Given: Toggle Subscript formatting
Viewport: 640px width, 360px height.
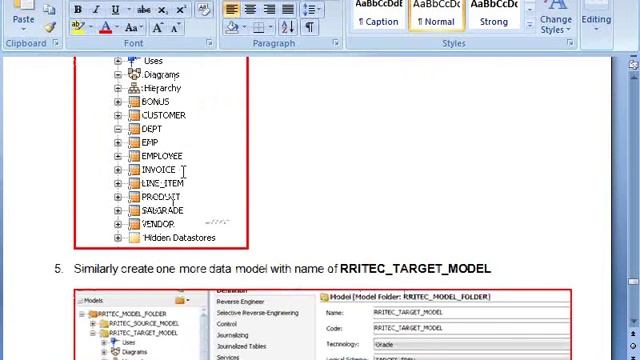Looking at the screenshot, I should click(x=162, y=10).
